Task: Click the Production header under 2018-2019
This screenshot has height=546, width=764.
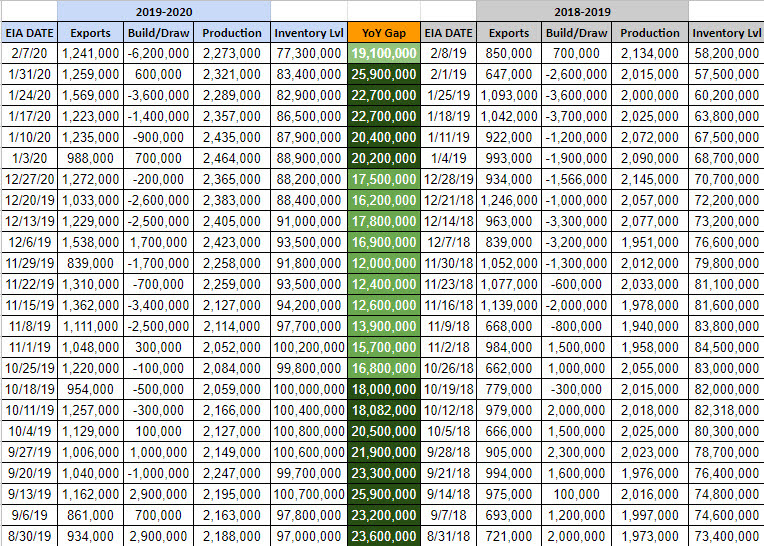Action: (x=650, y=33)
